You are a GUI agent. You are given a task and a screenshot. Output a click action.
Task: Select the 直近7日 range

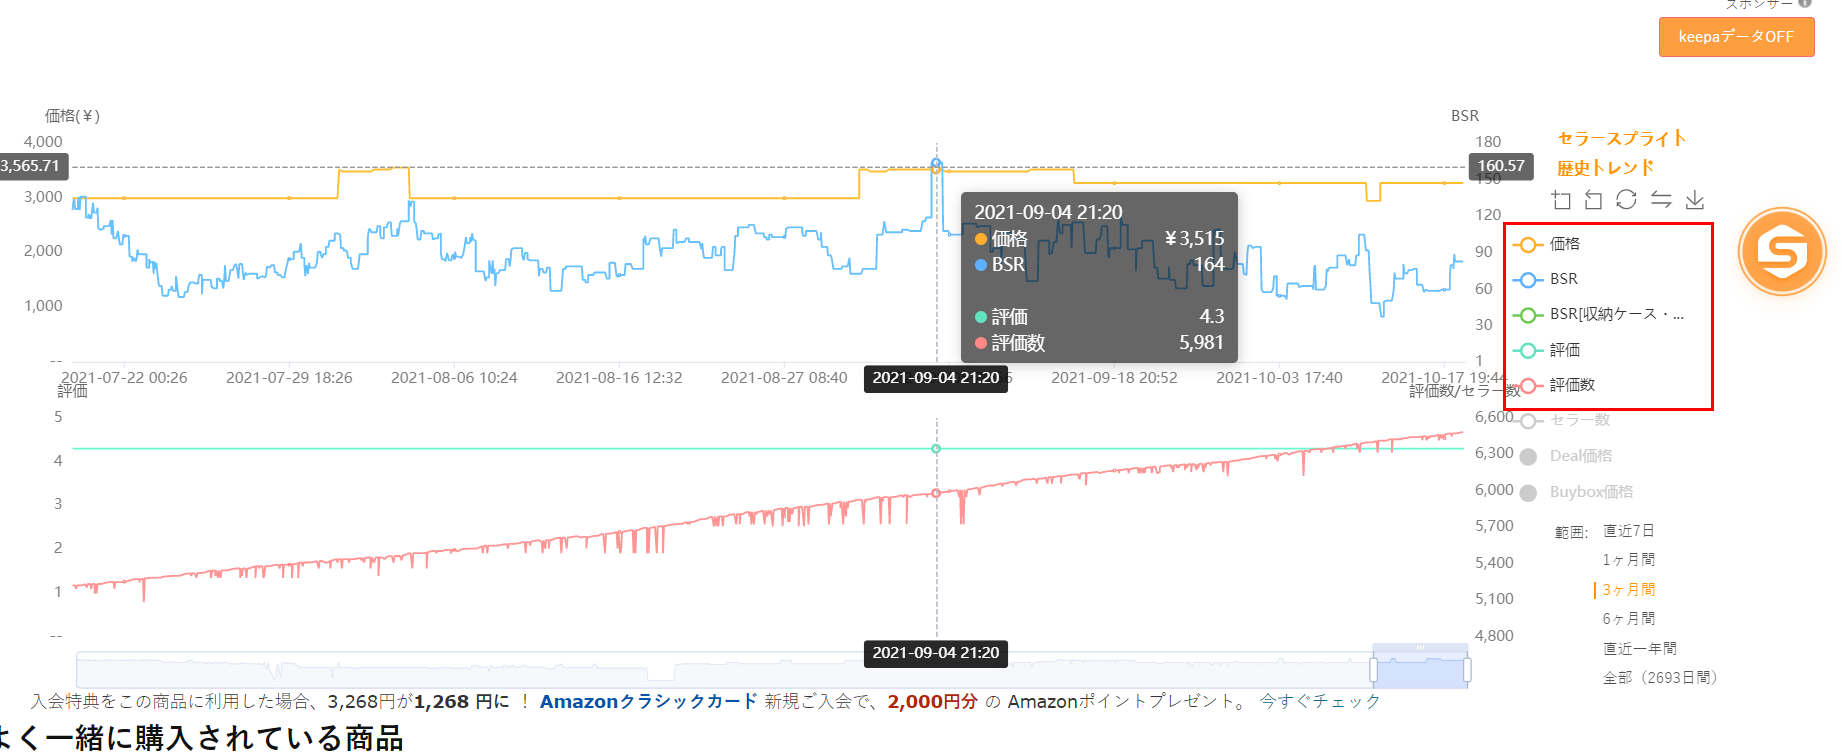[1628, 531]
